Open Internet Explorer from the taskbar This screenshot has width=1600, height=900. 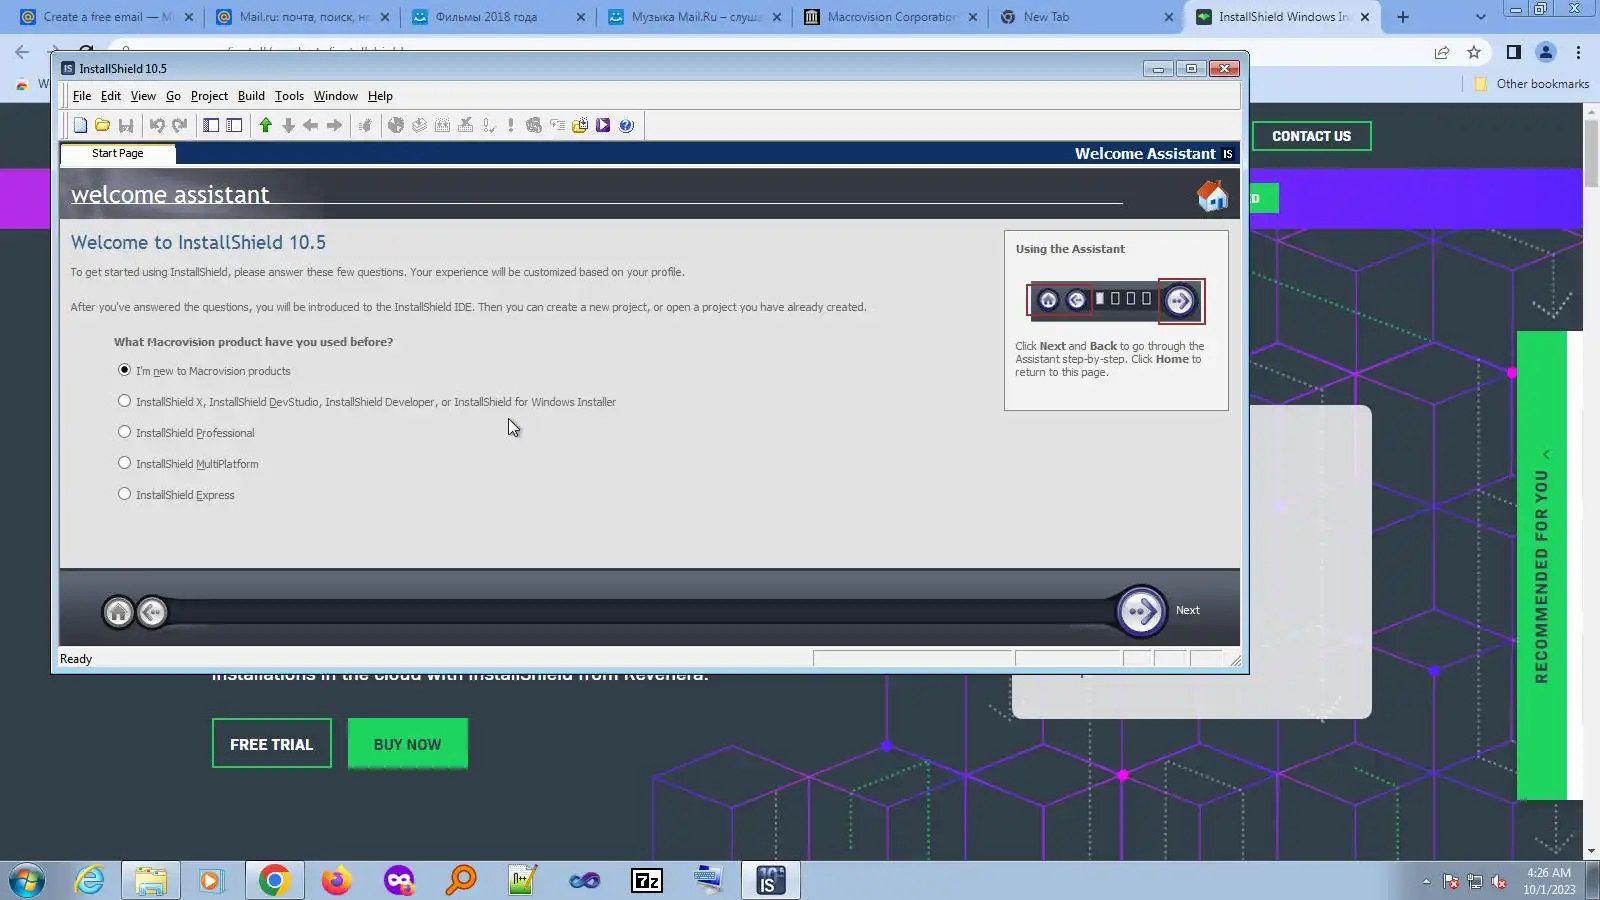[x=89, y=881]
